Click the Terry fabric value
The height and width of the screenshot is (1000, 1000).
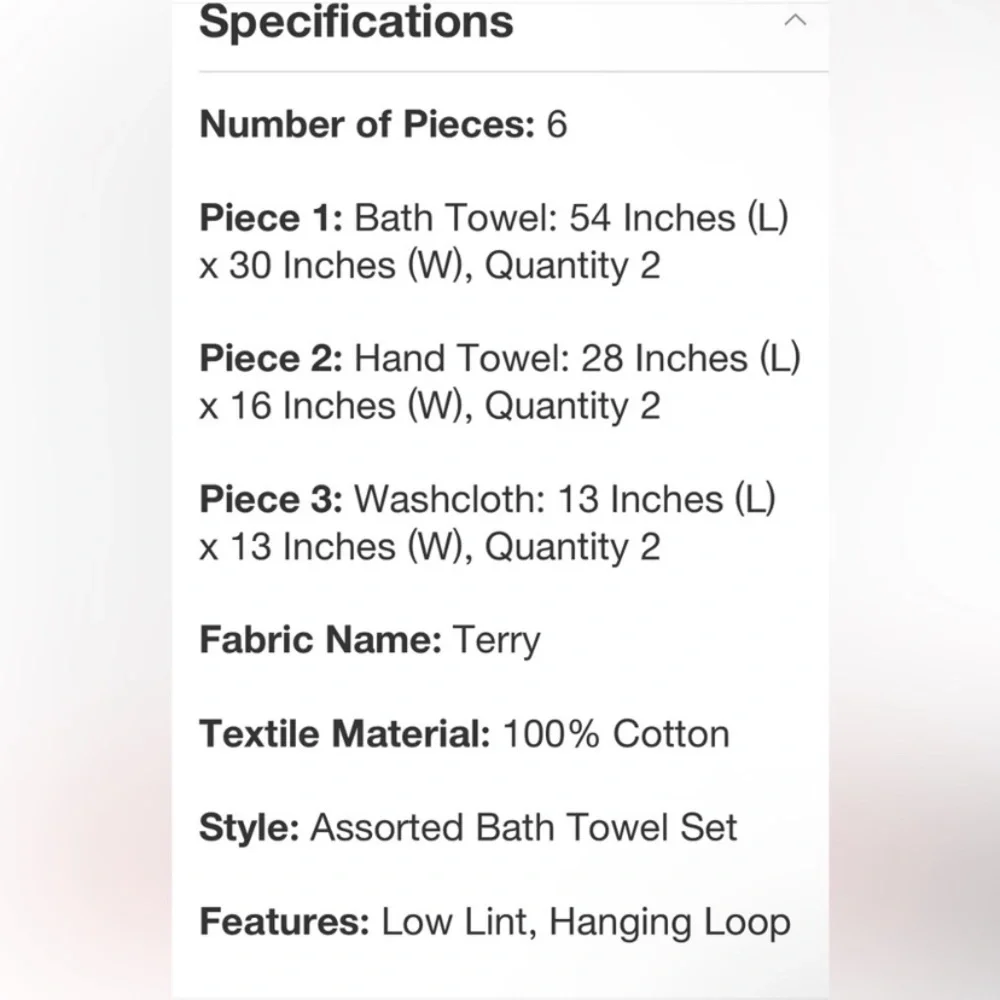pos(497,641)
